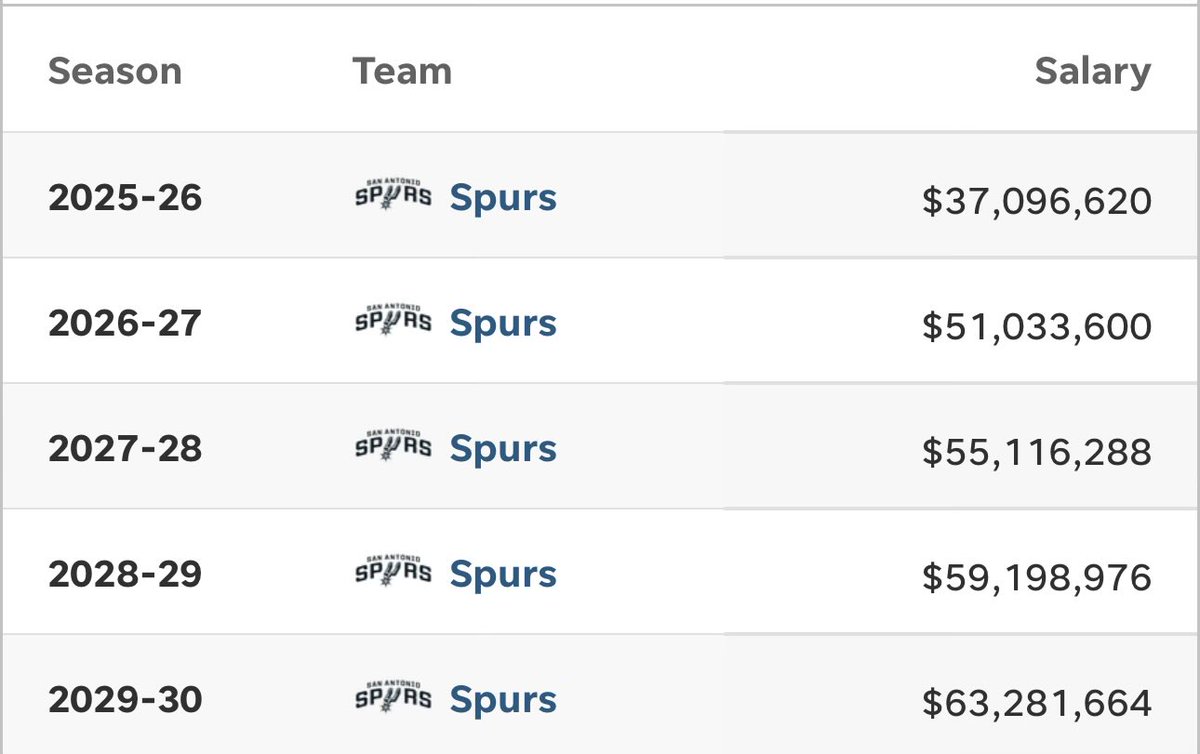
Task: Open the Spurs link for 2028-29 season
Action: pos(503,575)
